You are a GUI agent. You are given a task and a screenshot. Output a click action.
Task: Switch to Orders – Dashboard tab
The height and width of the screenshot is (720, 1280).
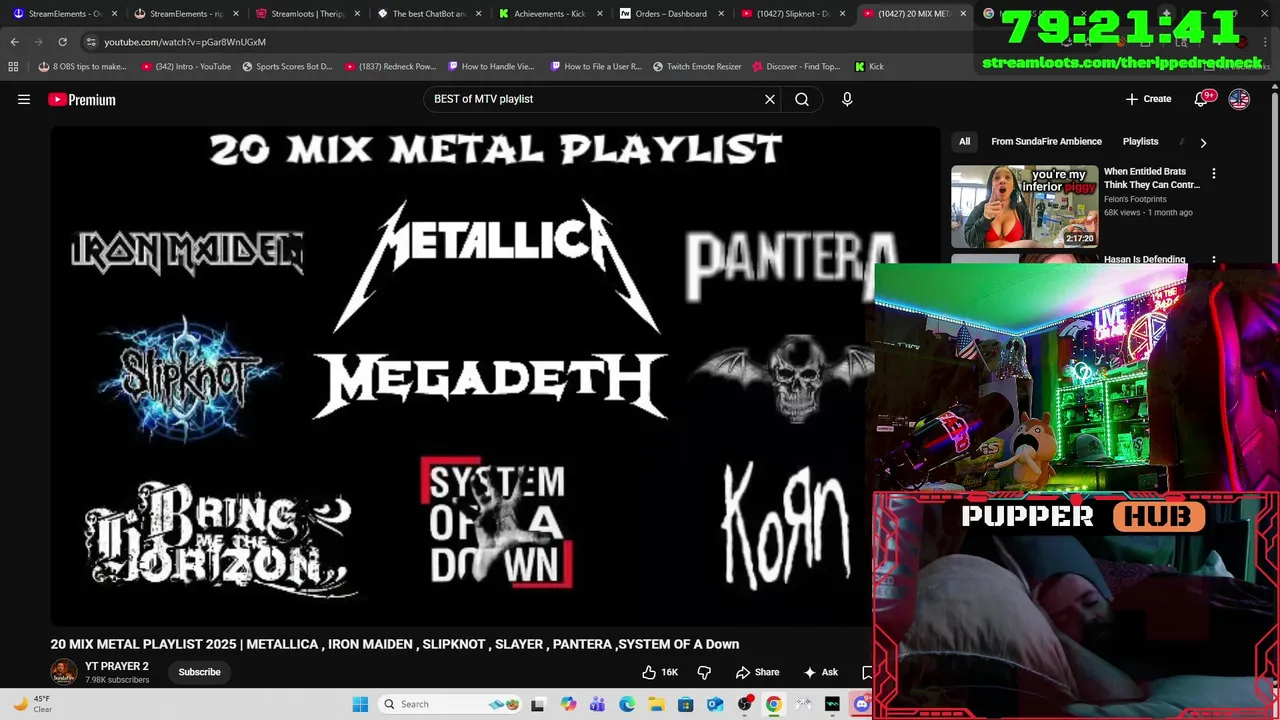pyautogui.click(x=670, y=13)
